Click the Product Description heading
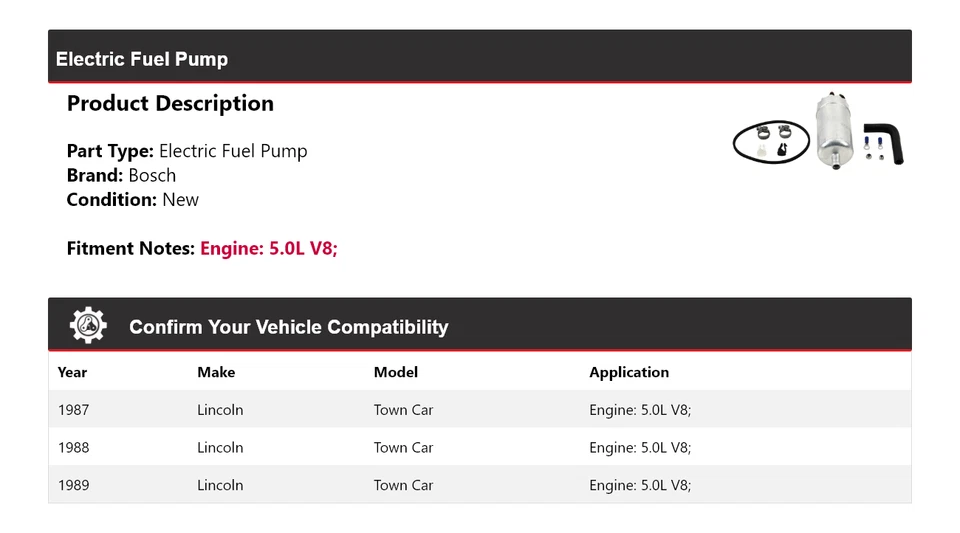The height and width of the screenshot is (533, 960). pyautogui.click(x=170, y=104)
